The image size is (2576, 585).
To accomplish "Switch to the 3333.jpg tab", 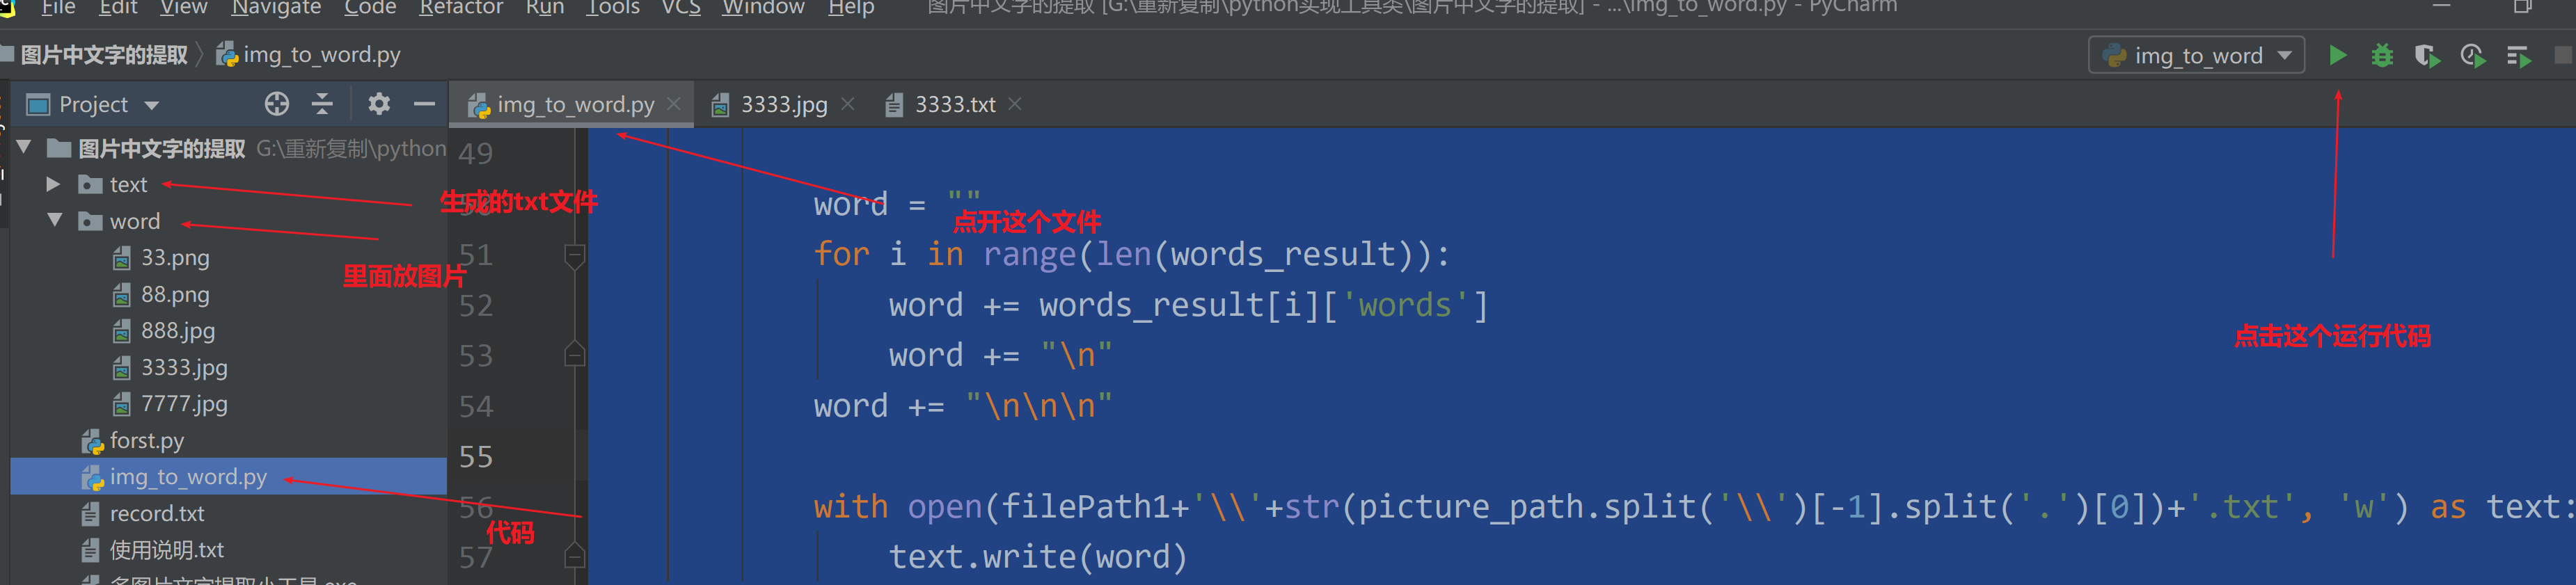I will [783, 105].
